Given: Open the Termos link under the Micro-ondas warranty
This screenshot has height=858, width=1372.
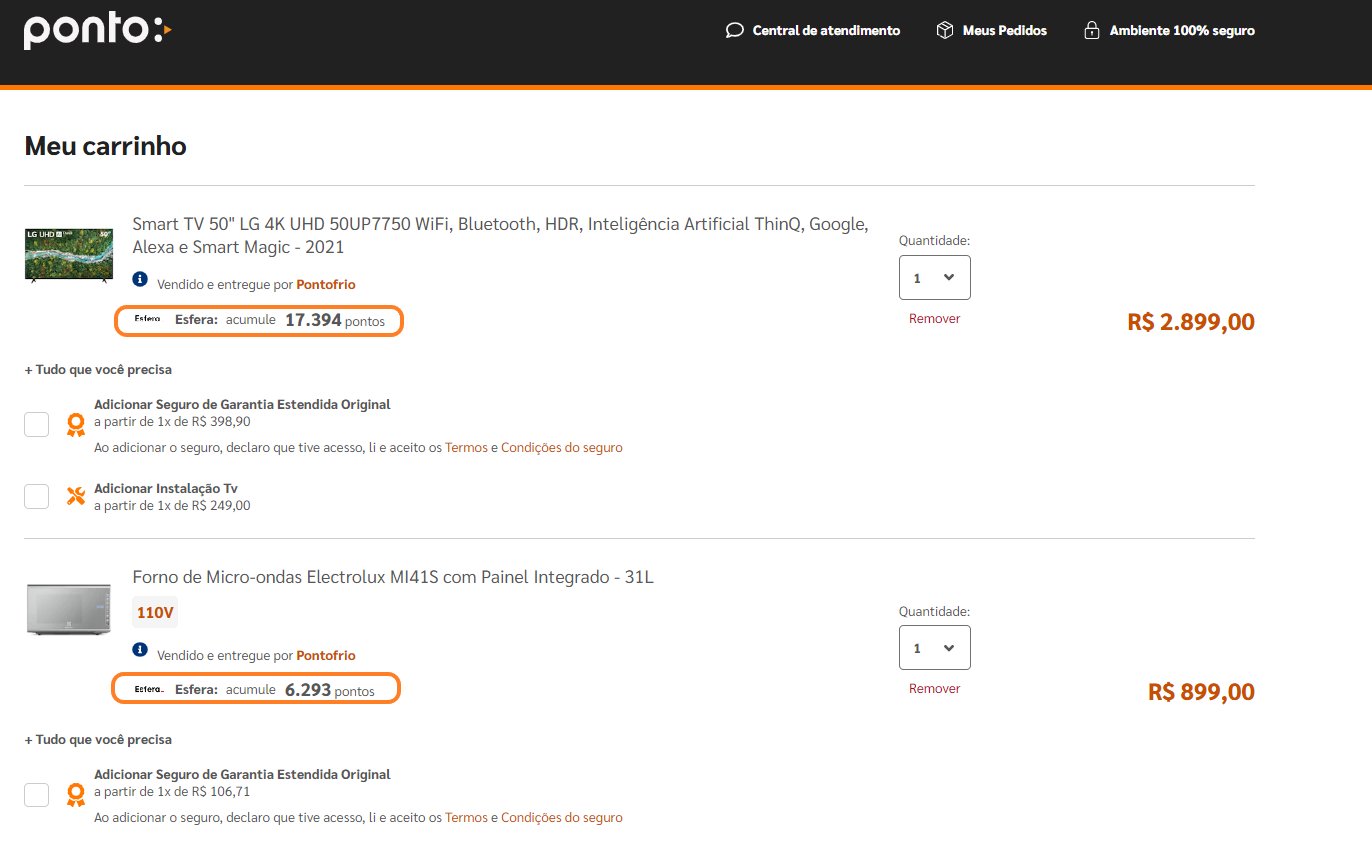Looking at the screenshot, I should click(x=466, y=818).
